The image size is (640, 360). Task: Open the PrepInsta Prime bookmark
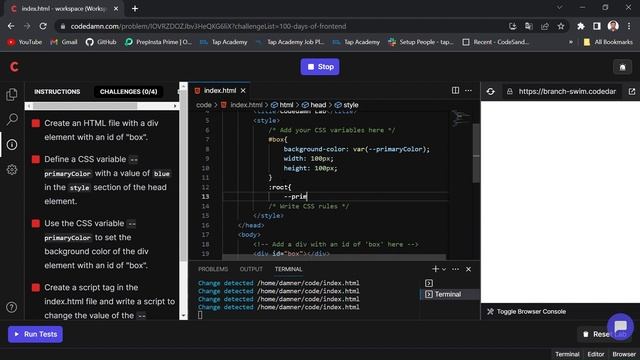click(158, 42)
